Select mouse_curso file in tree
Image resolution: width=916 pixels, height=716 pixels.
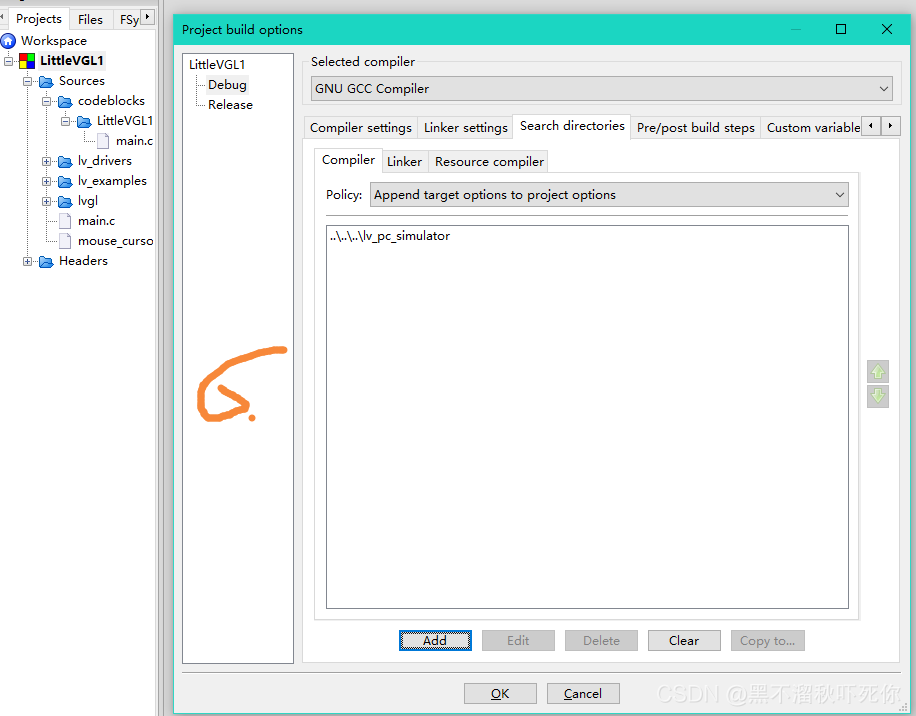pyautogui.click(x=115, y=241)
